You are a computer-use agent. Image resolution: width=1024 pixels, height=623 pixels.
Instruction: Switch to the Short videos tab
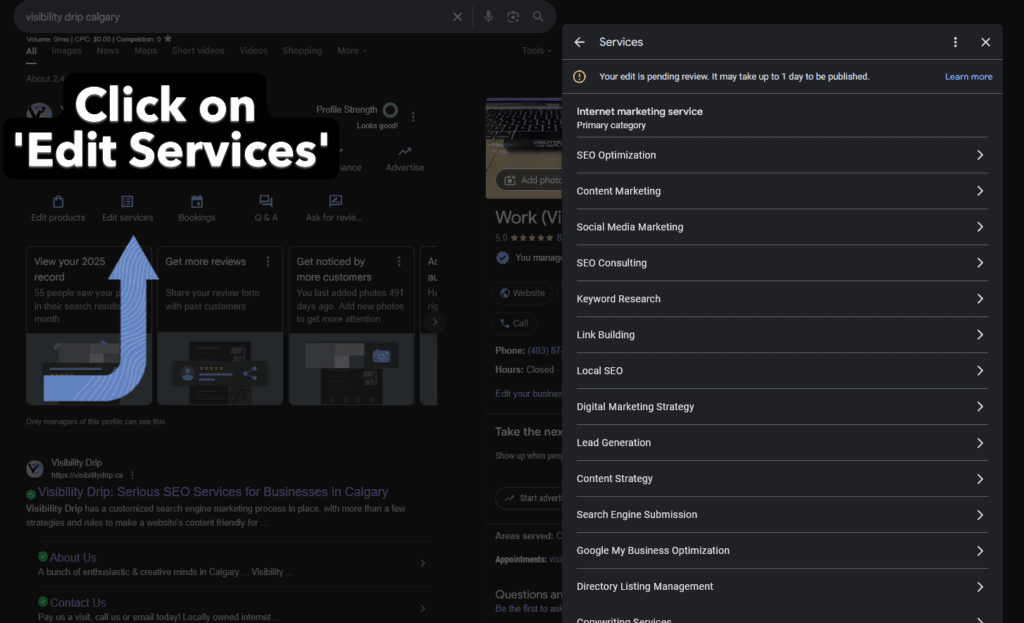(x=198, y=50)
